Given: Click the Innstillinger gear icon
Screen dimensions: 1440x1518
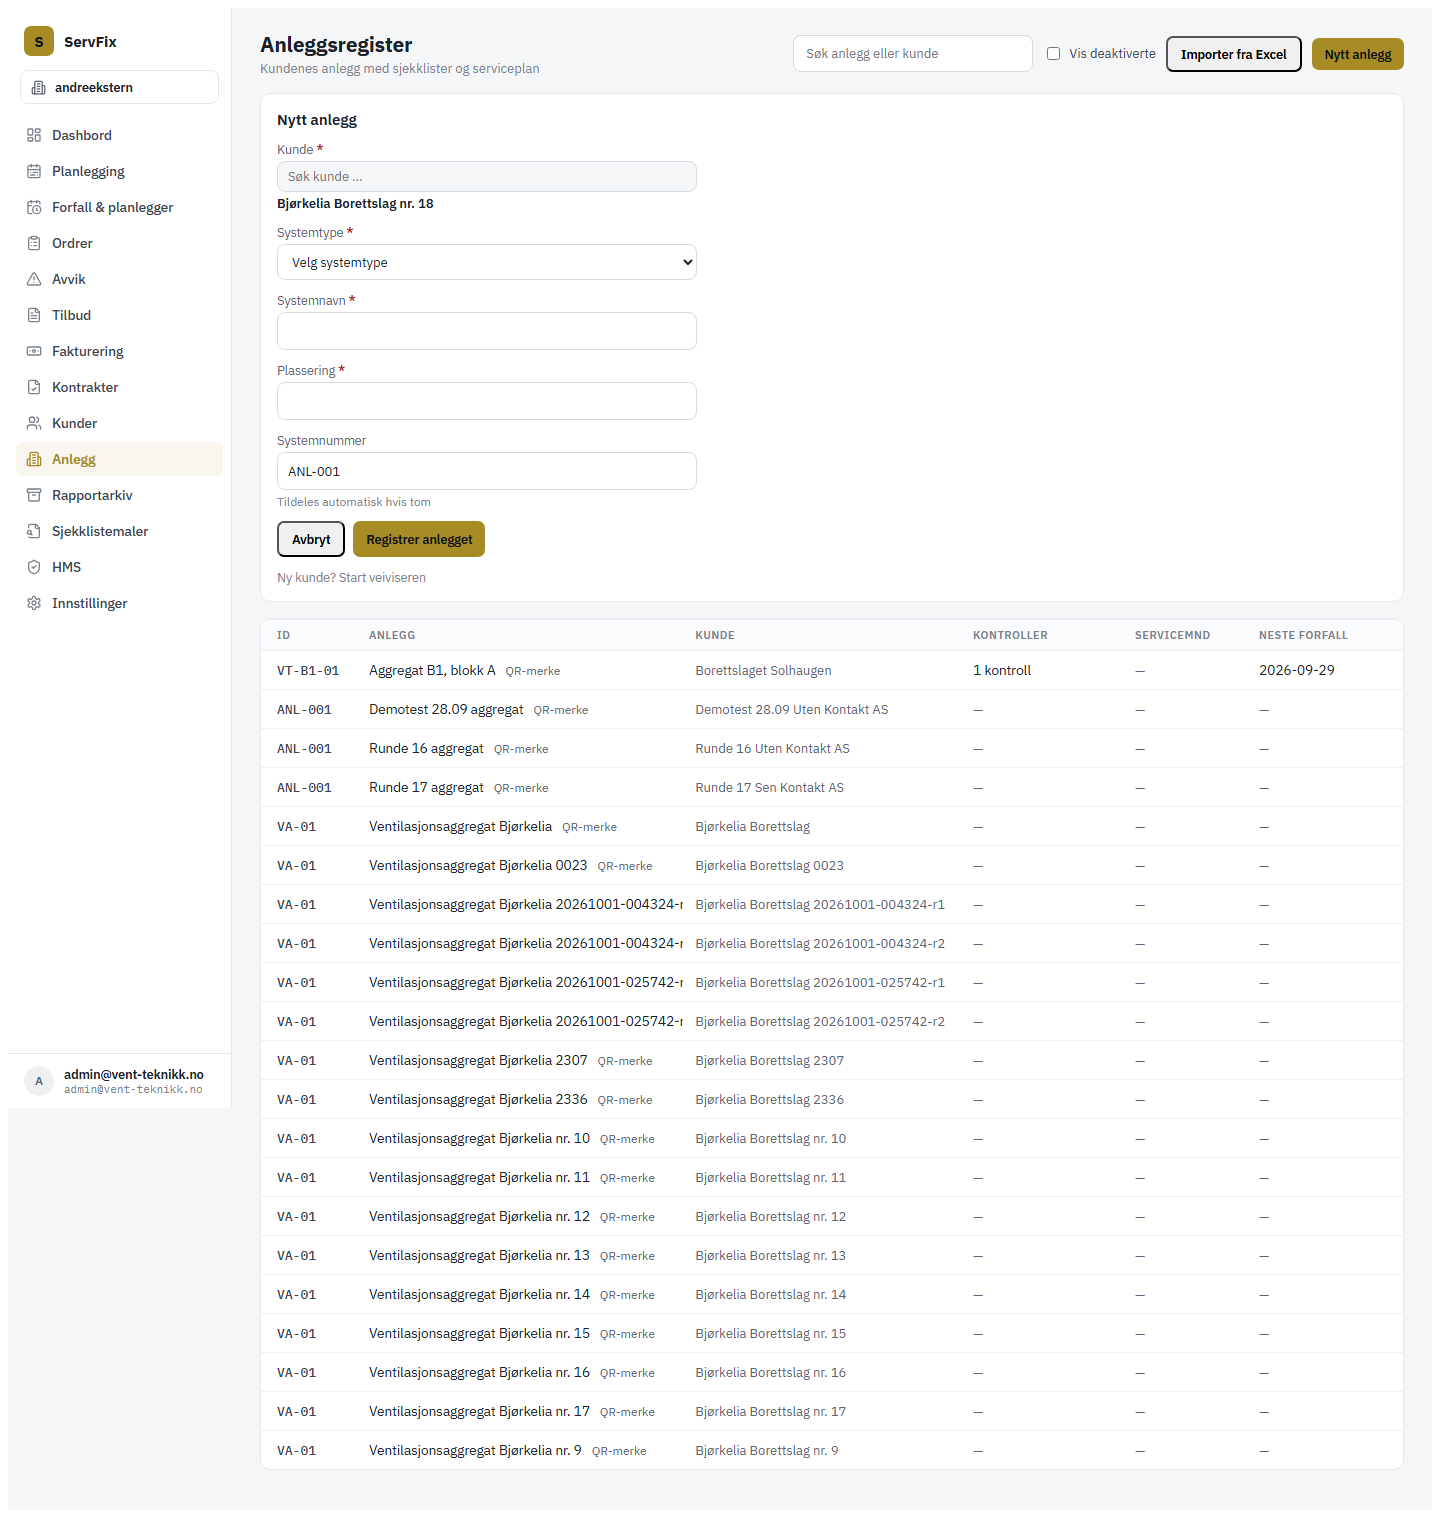Looking at the screenshot, I should click(34, 603).
